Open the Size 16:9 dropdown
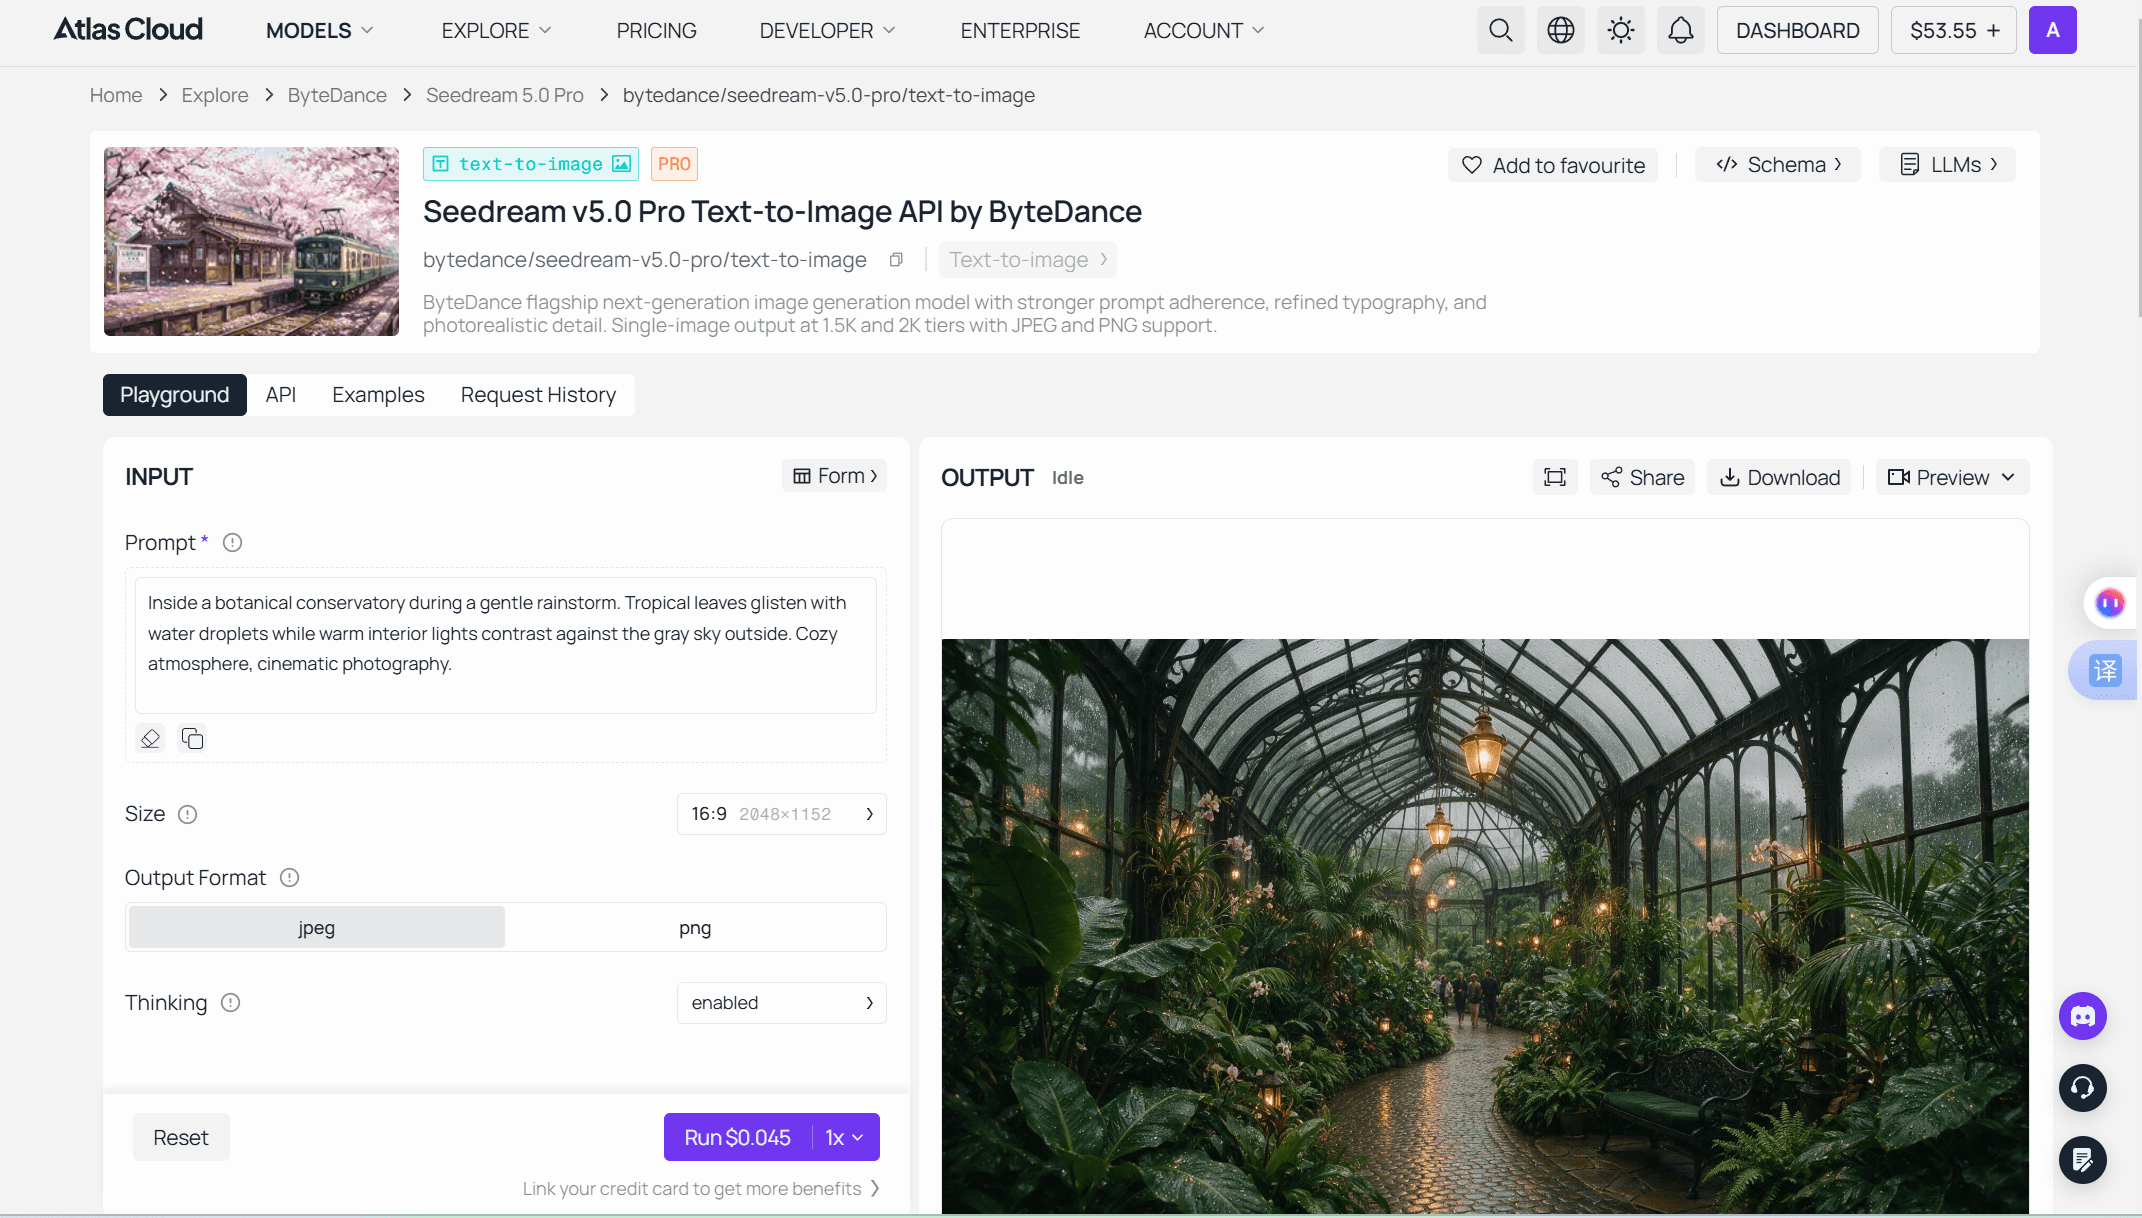 [x=782, y=814]
